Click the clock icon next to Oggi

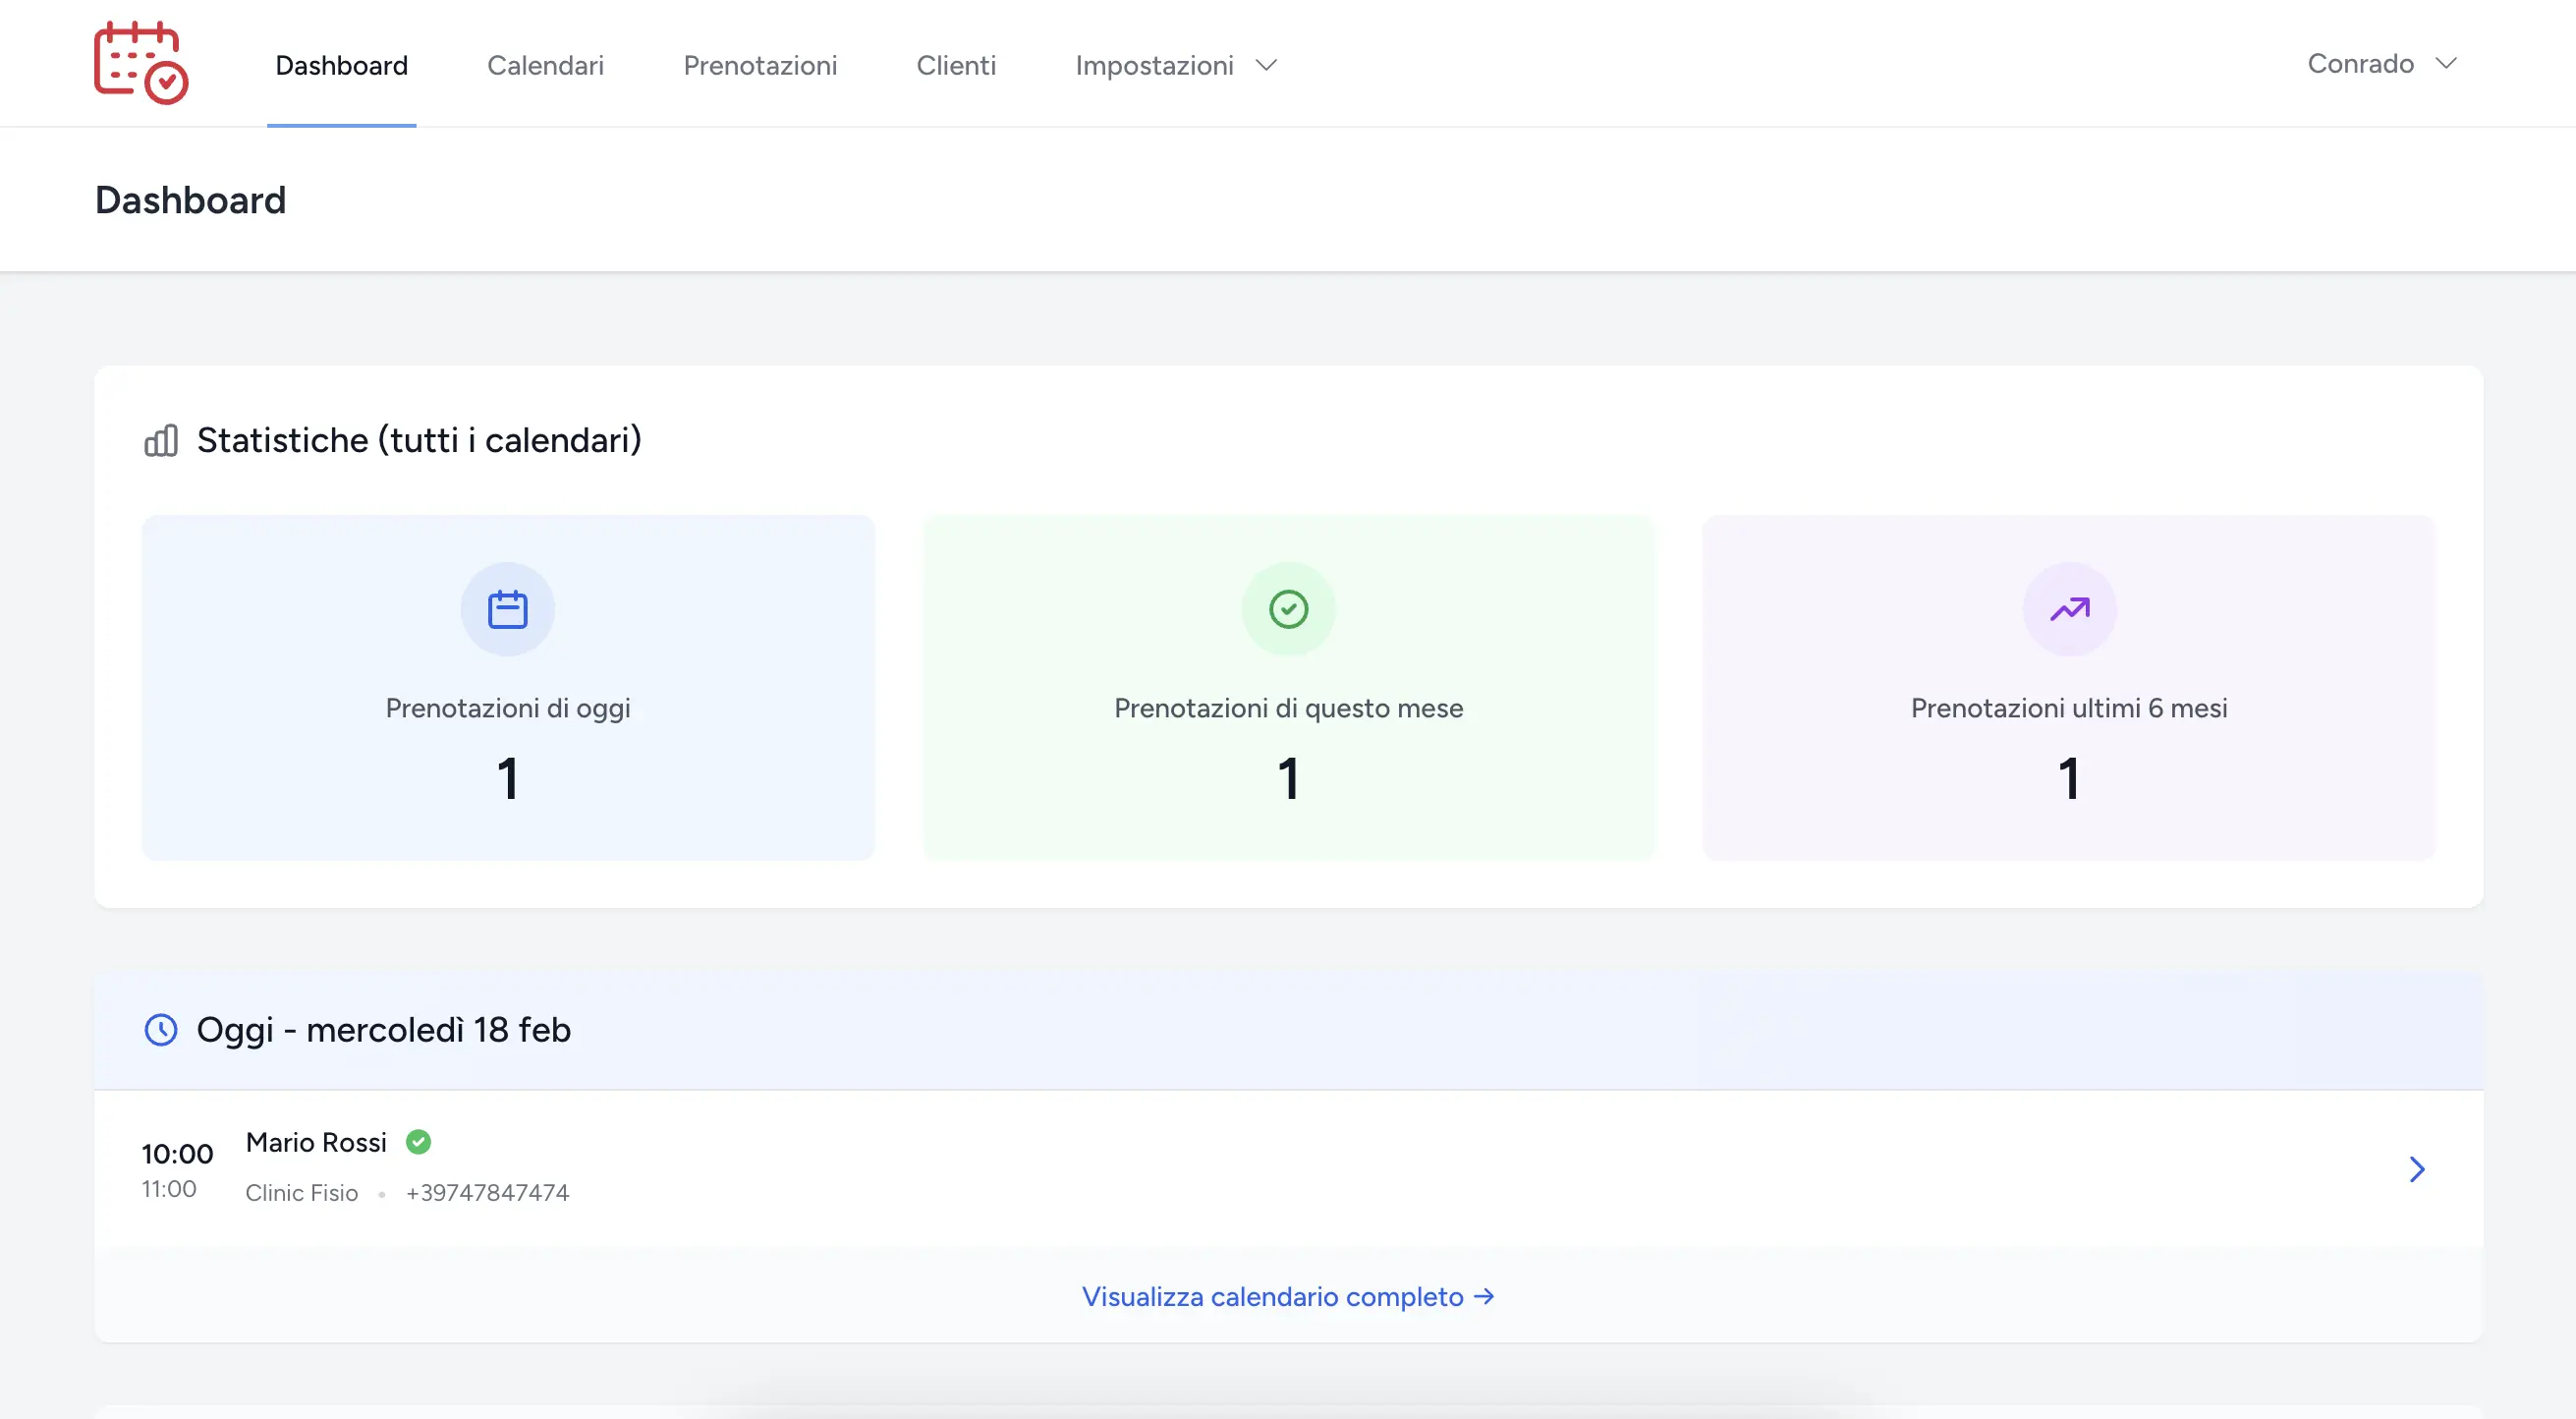pyautogui.click(x=161, y=1030)
